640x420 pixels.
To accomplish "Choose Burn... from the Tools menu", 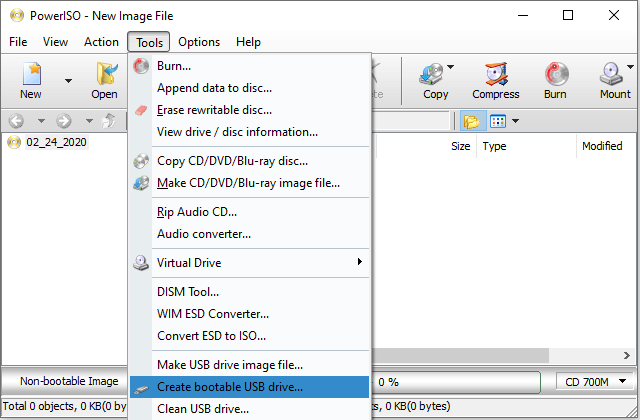I will [x=249, y=66].
